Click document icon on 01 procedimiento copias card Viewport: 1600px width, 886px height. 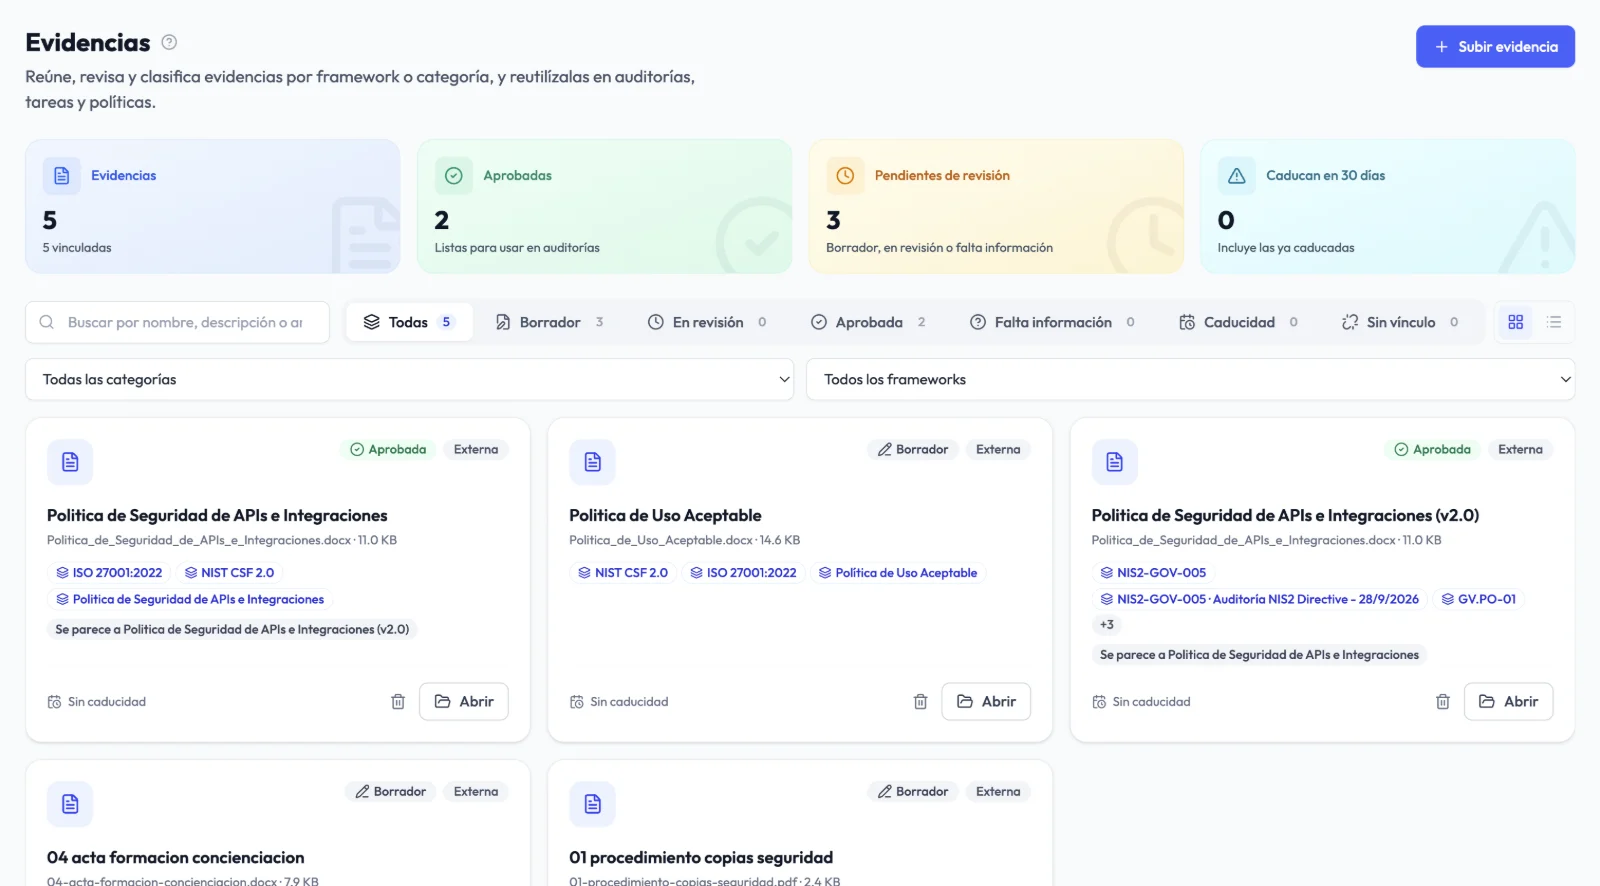(x=592, y=804)
